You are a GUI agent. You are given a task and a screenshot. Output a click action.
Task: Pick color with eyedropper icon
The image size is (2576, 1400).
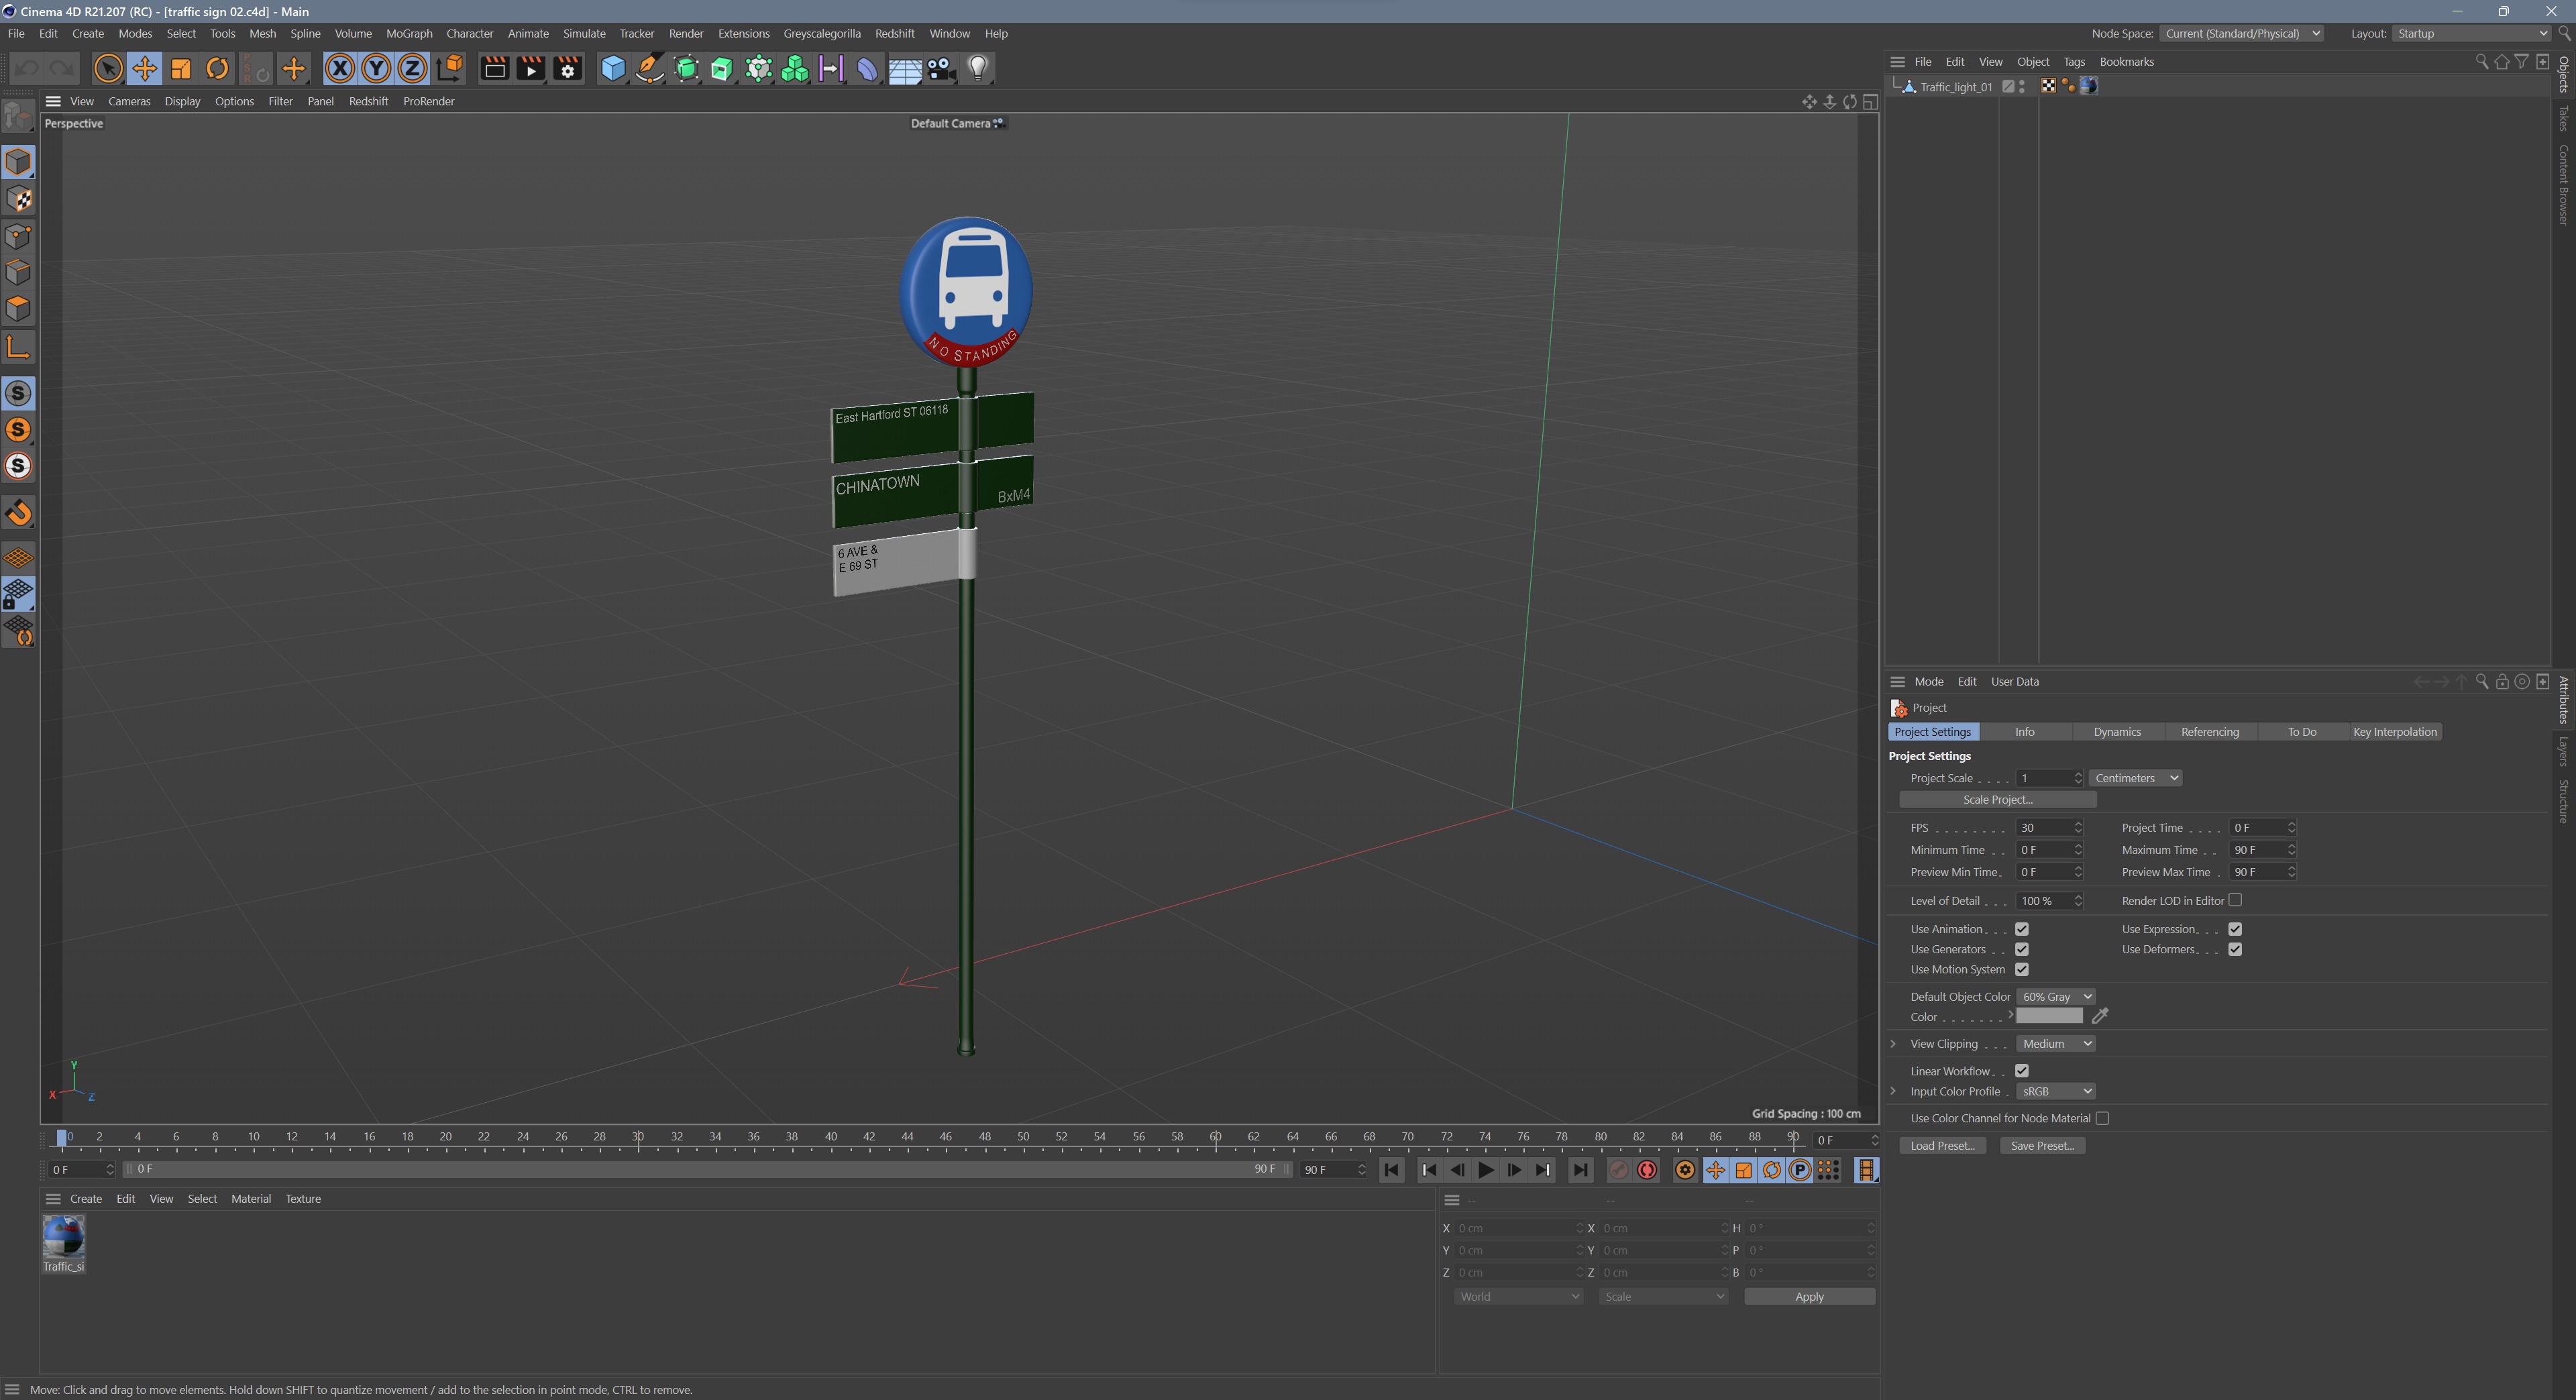[2101, 1016]
